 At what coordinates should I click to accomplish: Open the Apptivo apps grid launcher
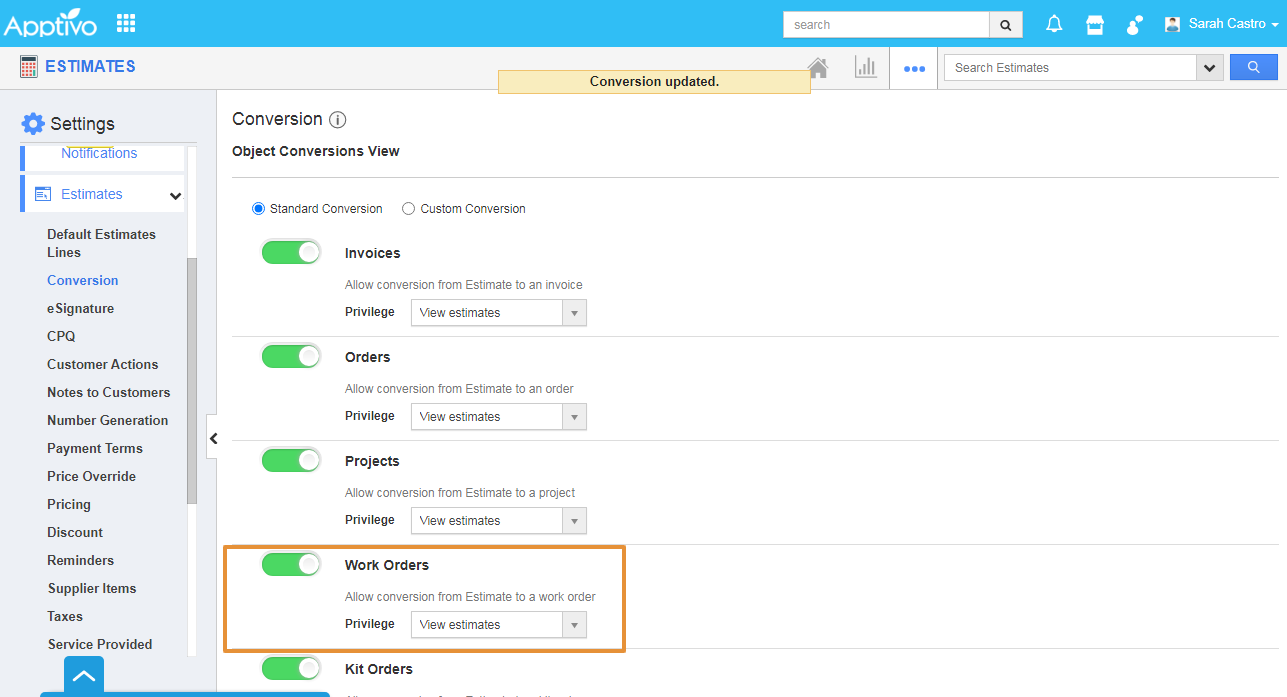click(x=126, y=23)
